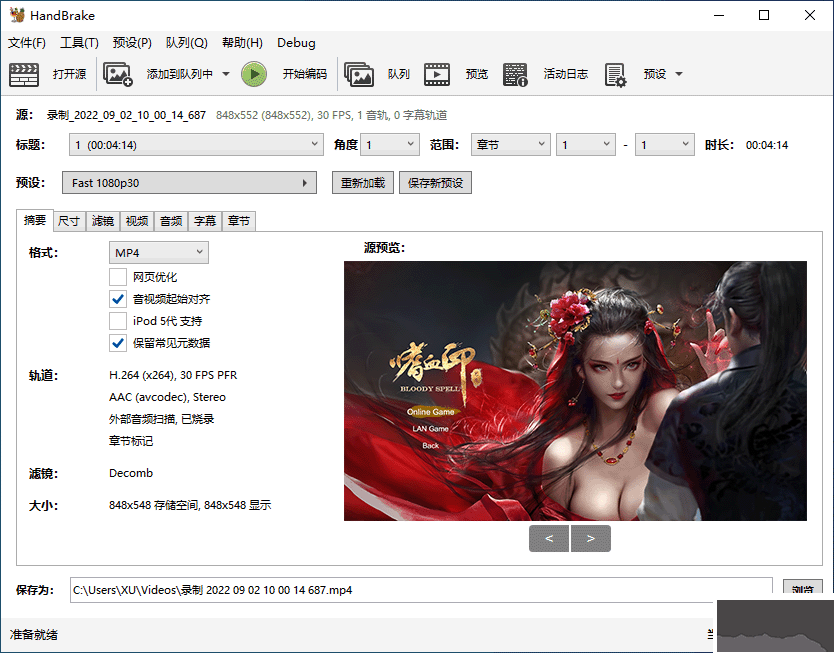Open the end chapter dropdown
Image resolution: width=834 pixels, height=653 pixels.
665,145
